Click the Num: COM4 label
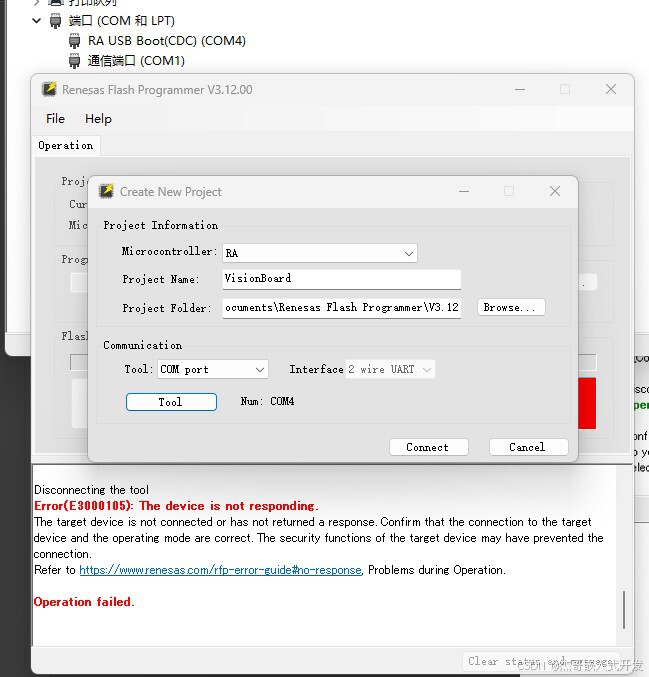649x677 pixels. pyautogui.click(x=268, y=402)
